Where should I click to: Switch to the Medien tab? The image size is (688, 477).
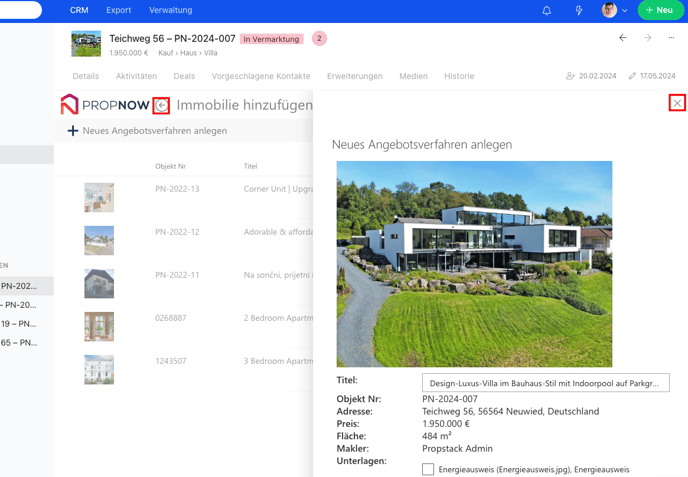tap(413, 76)
